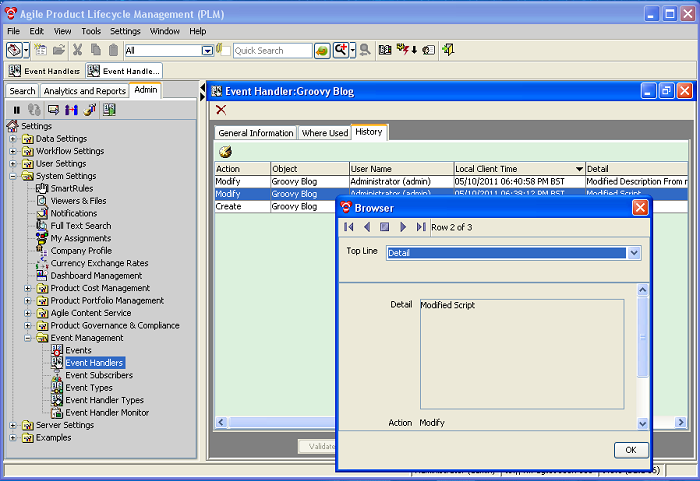Expand the Workflow Settings tree node

14,151
